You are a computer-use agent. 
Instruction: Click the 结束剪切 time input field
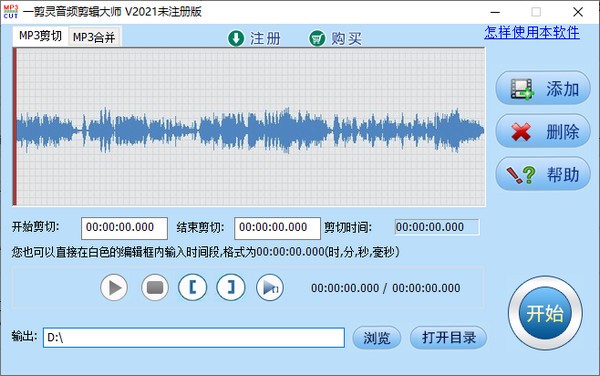point(277,228)
